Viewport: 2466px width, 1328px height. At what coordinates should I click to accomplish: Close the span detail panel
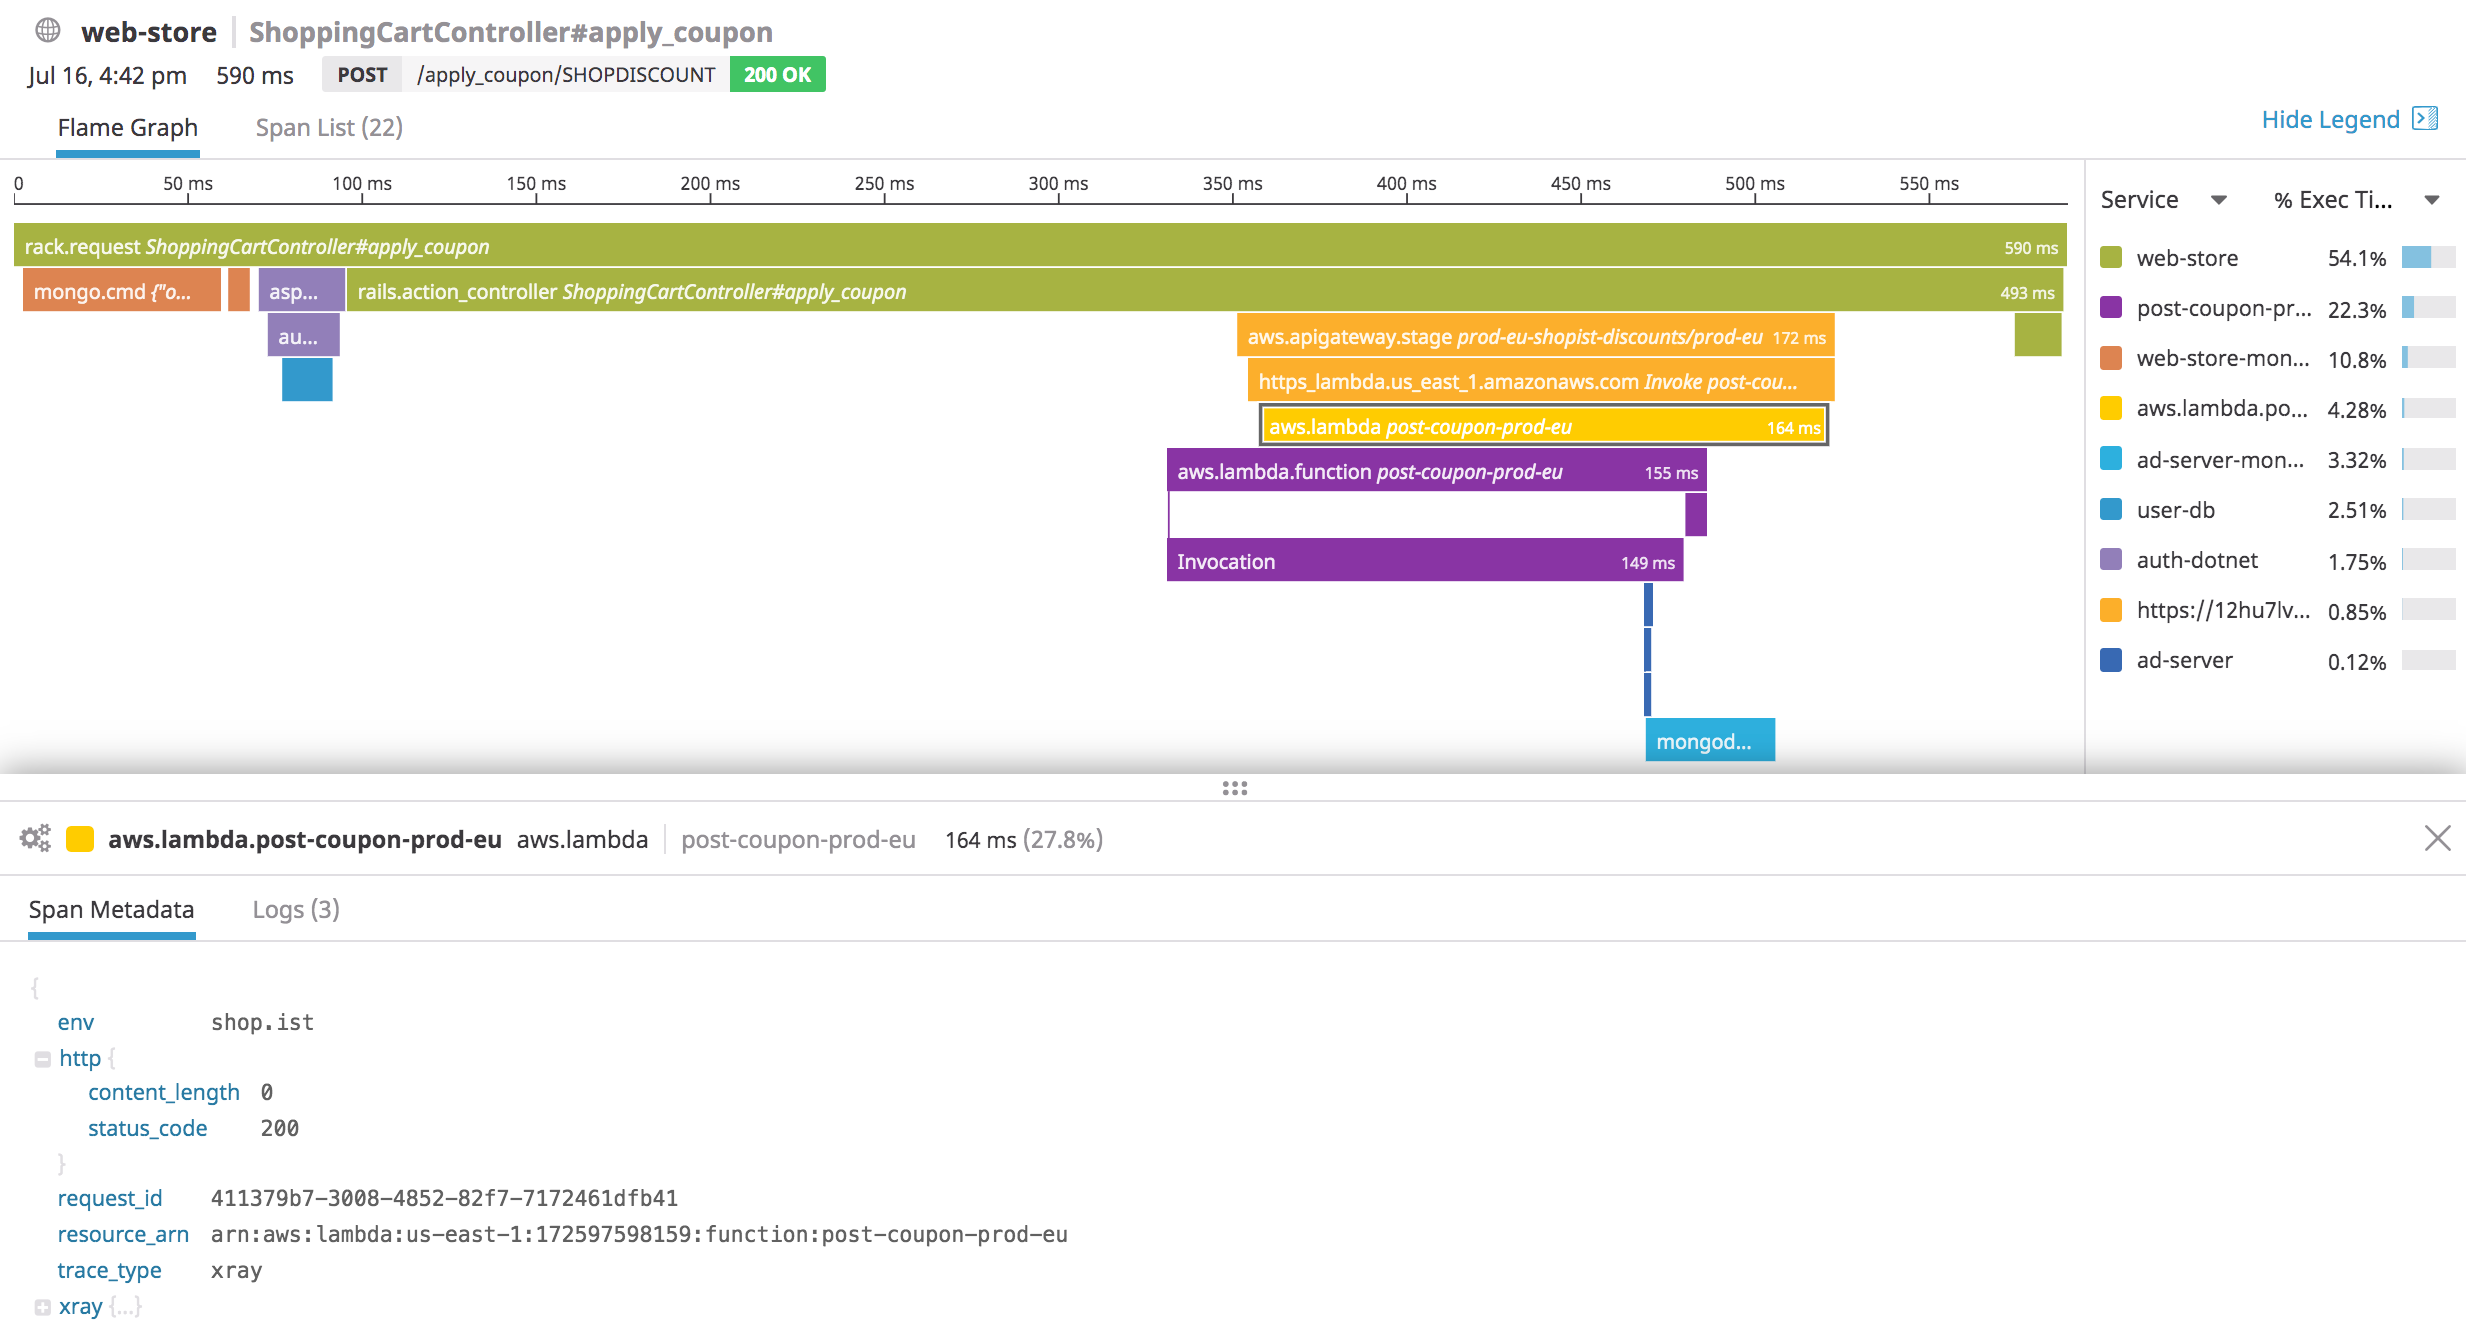(x=2438, y=839)
